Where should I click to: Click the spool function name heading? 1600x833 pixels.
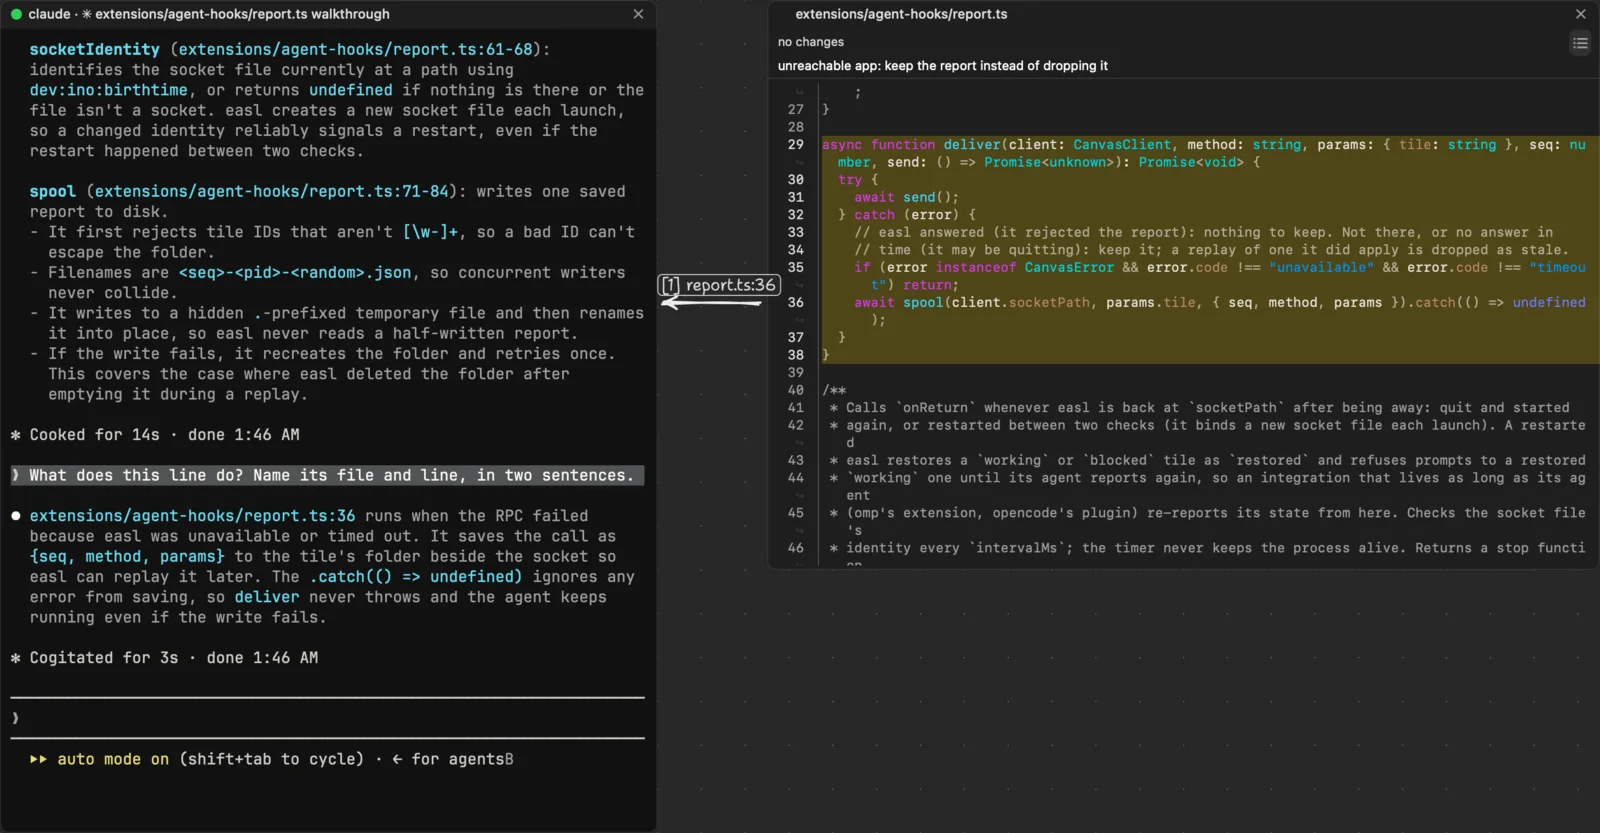52,191
